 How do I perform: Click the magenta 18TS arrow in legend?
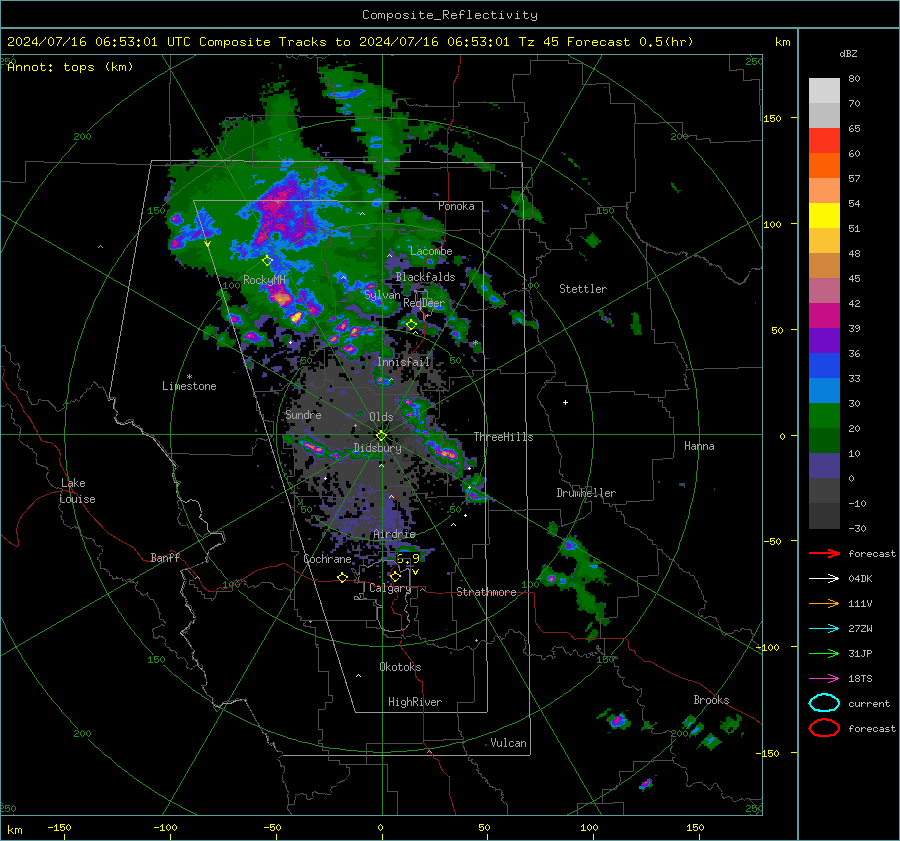point(824,679)
